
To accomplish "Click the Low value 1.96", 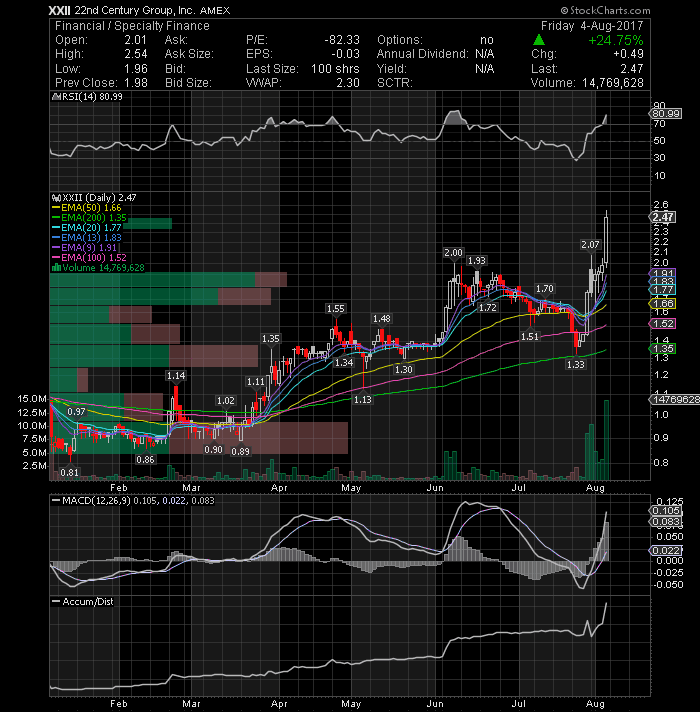I will pos(136,69).
